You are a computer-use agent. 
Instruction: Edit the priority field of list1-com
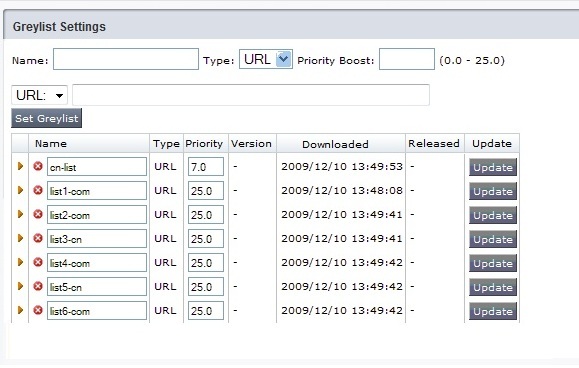click(206, 191)
